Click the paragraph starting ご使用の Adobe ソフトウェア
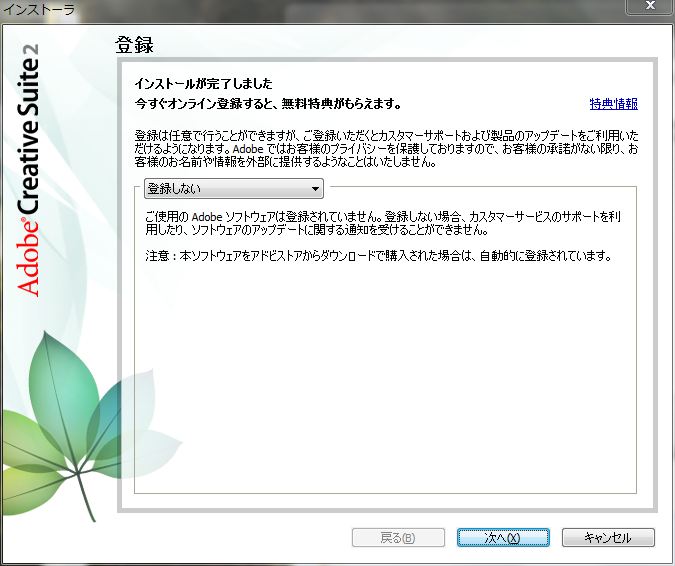Image resolution: width=675 pixels, height=566 pixels. tap(383, 223)
